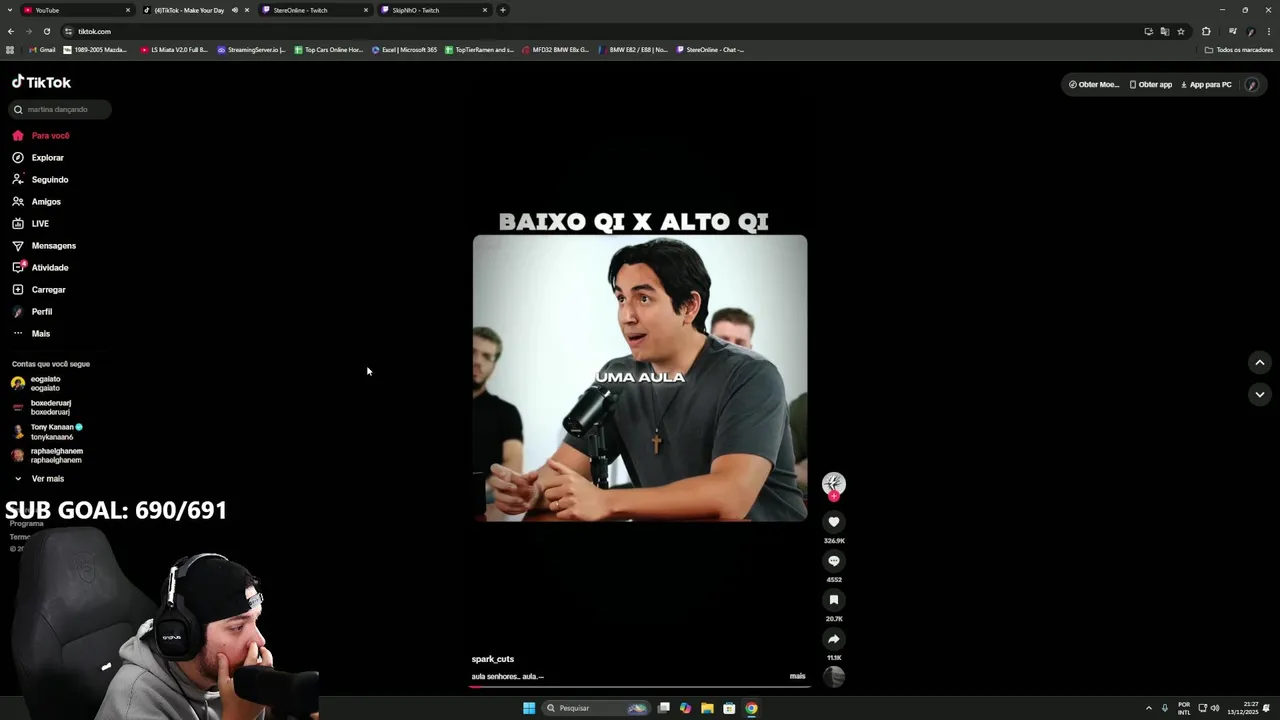Viewport: 1280px width, 720px height.
Task: Expand caption with mais
Action: (797, 676)
